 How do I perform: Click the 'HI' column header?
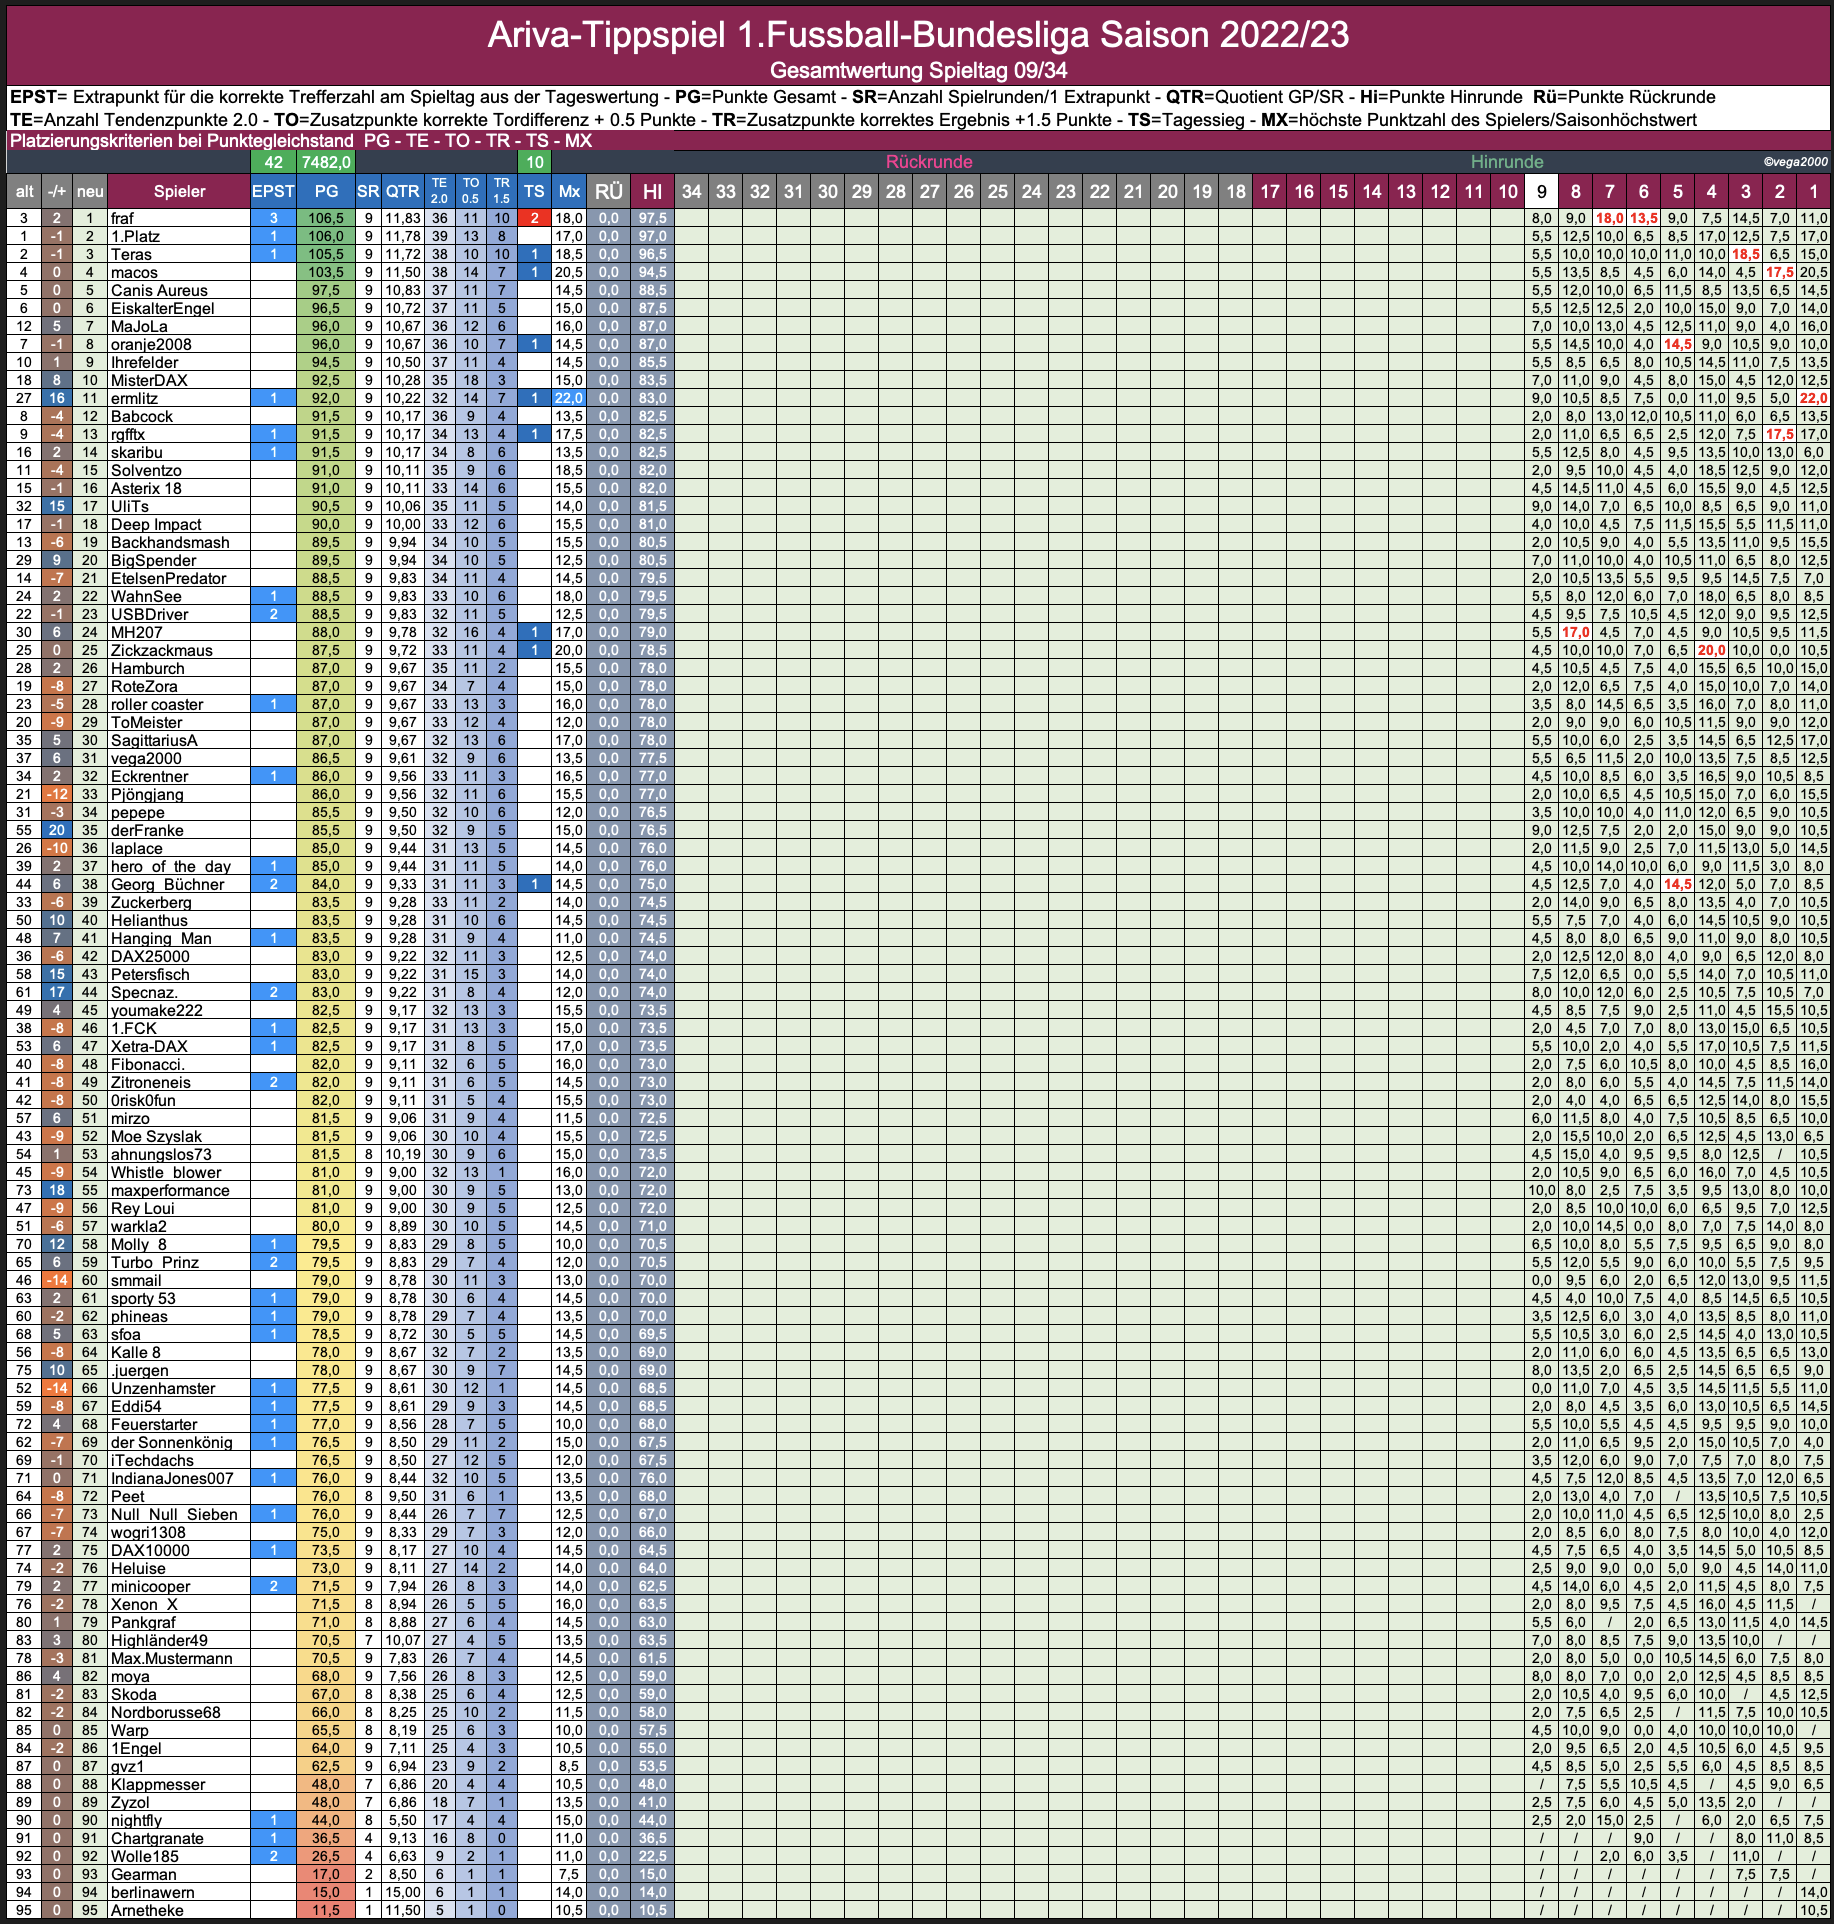[653, 191]
